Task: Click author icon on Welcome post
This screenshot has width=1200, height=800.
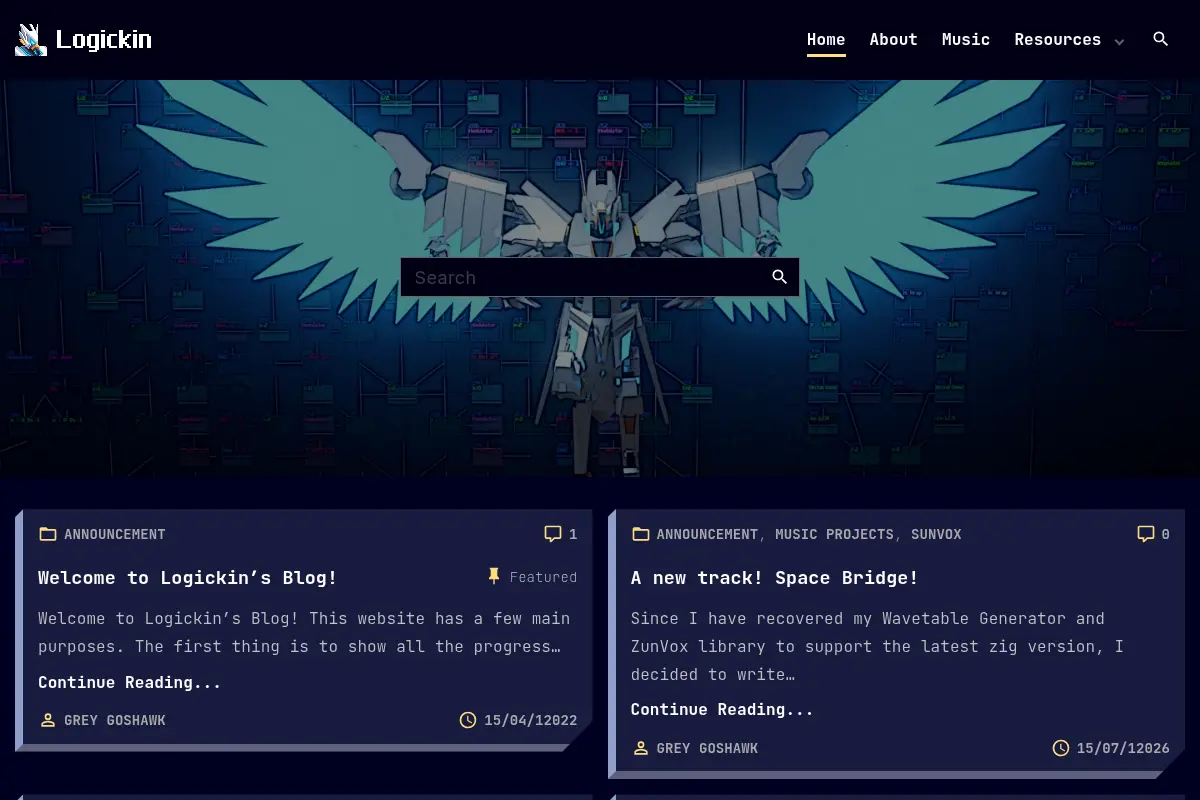Action: pos(47,720)
